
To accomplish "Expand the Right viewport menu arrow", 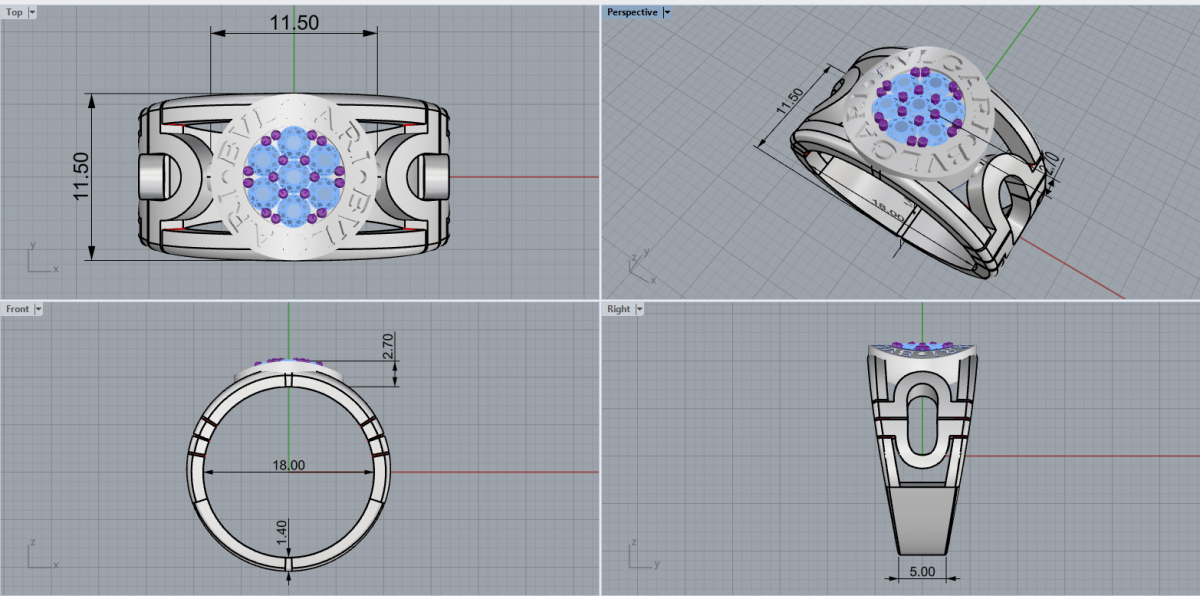I will 639,309.
